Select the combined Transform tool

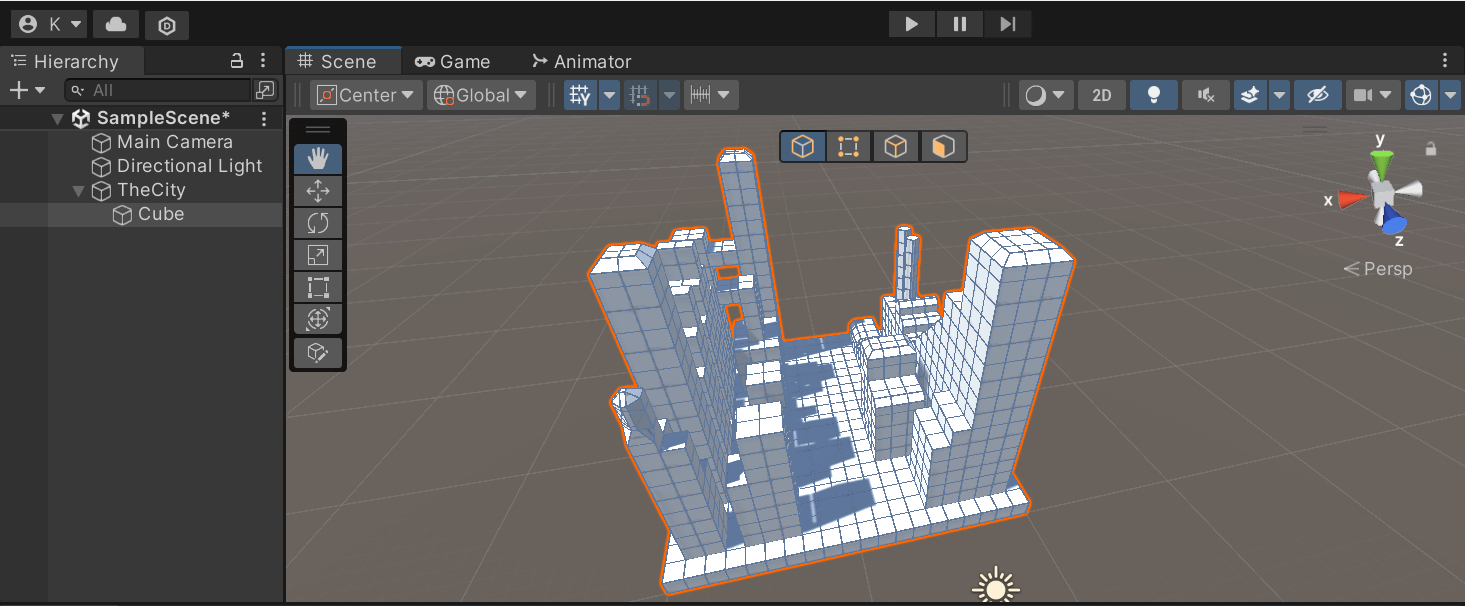(x=317, y=319)
